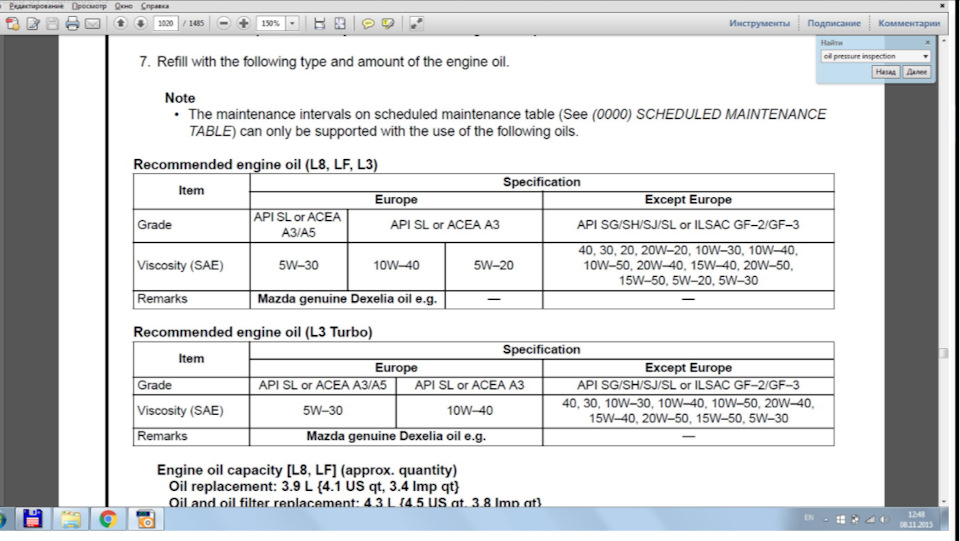The image size is (960, 541).
Task: Click the network signal tray icon
Action: (x=869, y=520)
